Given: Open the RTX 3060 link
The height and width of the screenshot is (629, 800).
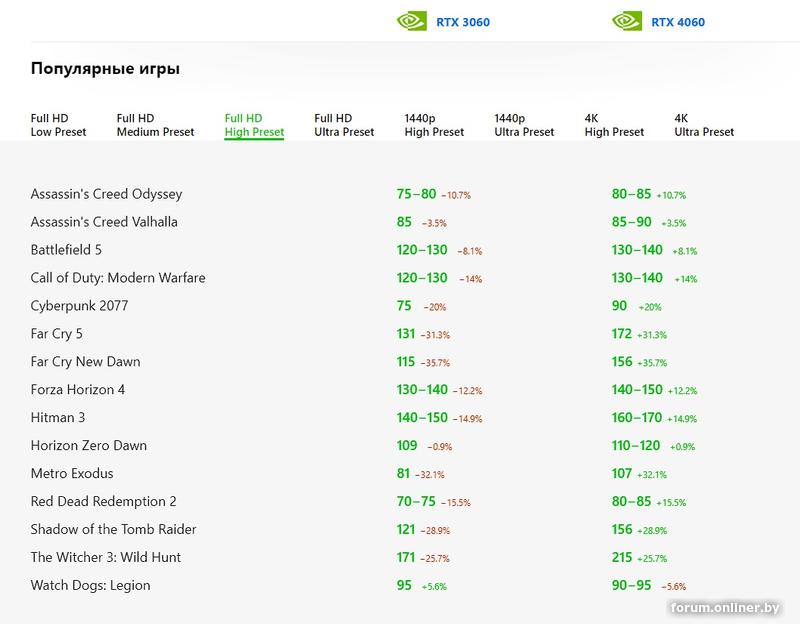Looking at the screenshot, I should (463, 22).
